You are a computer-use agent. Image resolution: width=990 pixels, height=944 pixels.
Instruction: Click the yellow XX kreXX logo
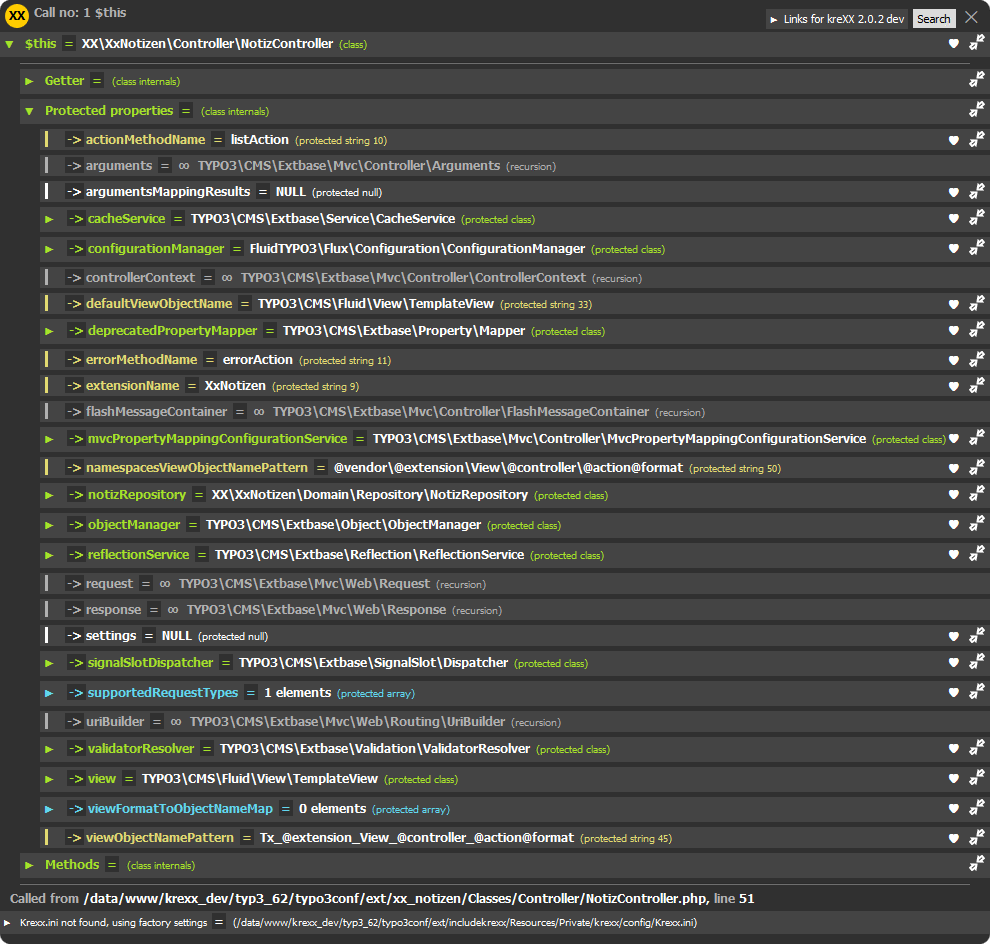(x=17, y=15)
